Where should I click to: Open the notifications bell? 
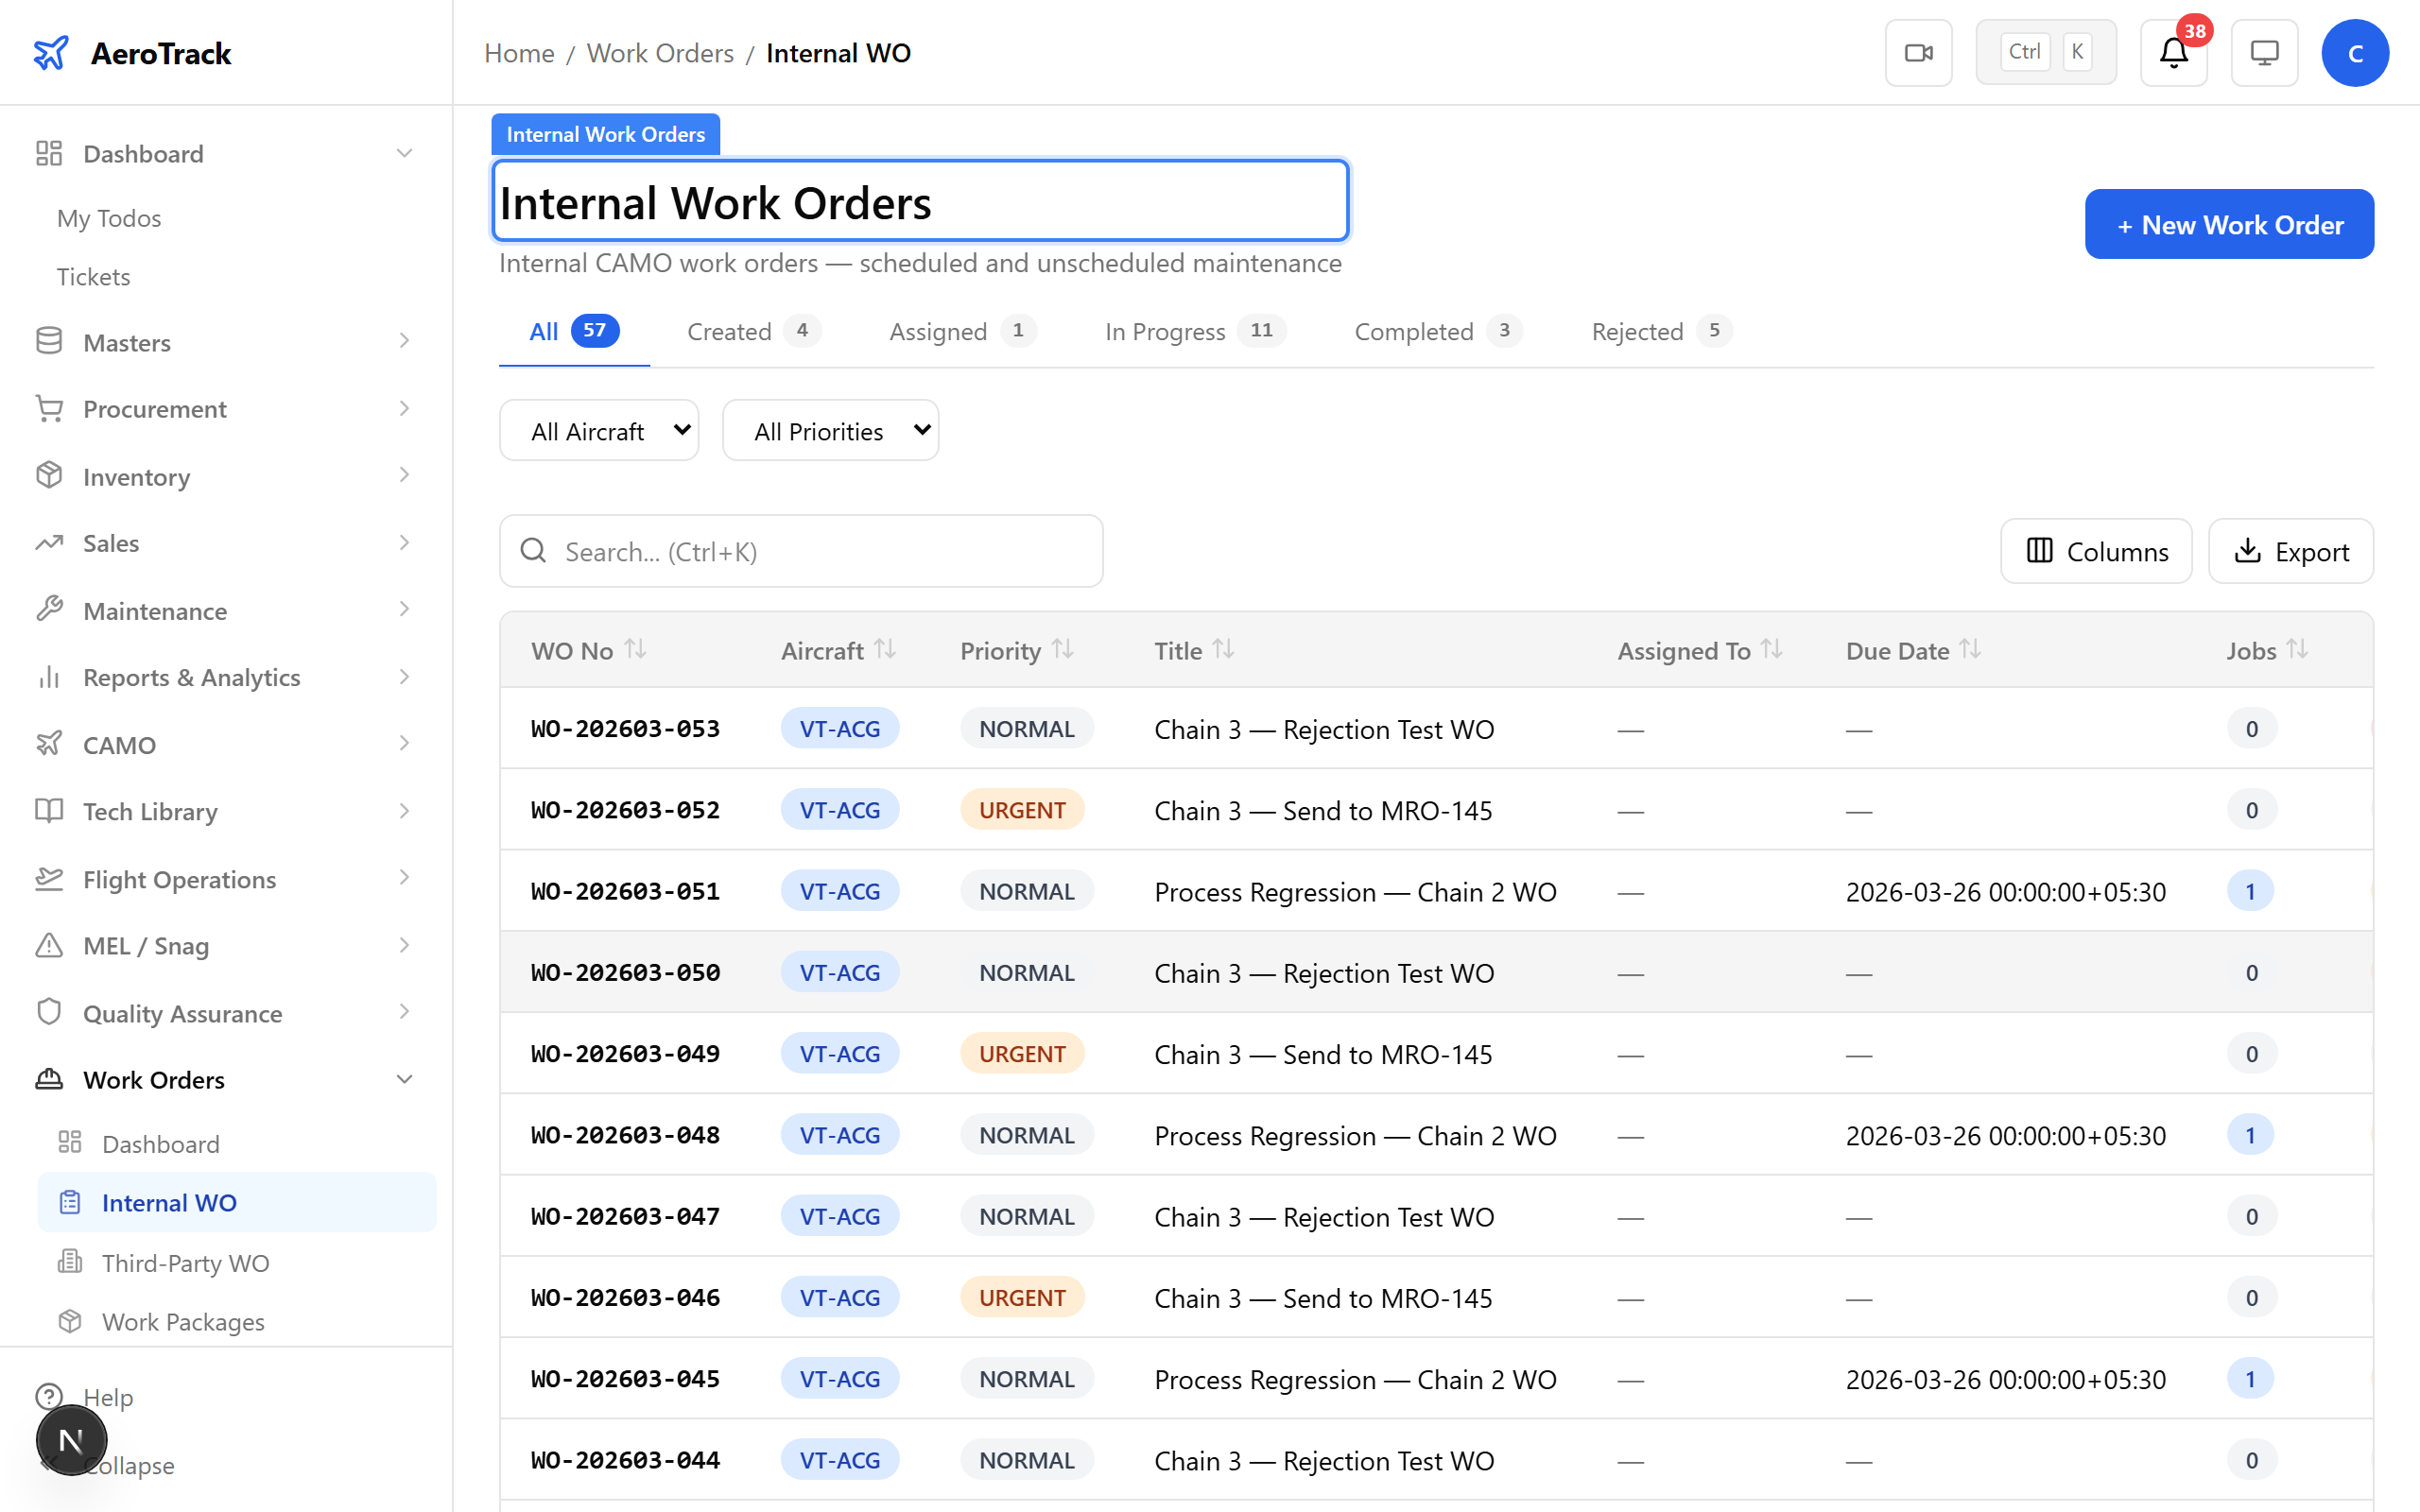coord(2173,53)
